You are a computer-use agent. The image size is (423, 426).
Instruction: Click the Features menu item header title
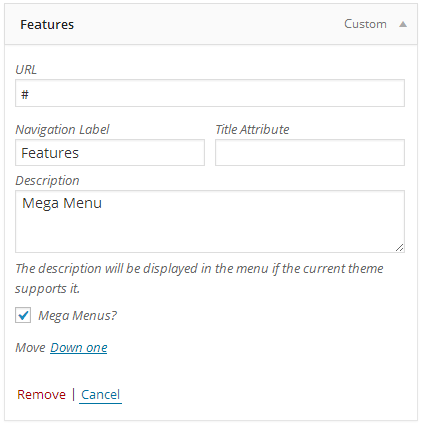click(47, 25)
